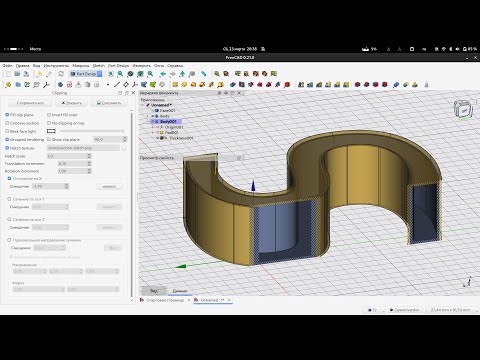Viewport: 480px width, 360px height.
Task: Open the Инструменты menu
Action: coord(56,66)
